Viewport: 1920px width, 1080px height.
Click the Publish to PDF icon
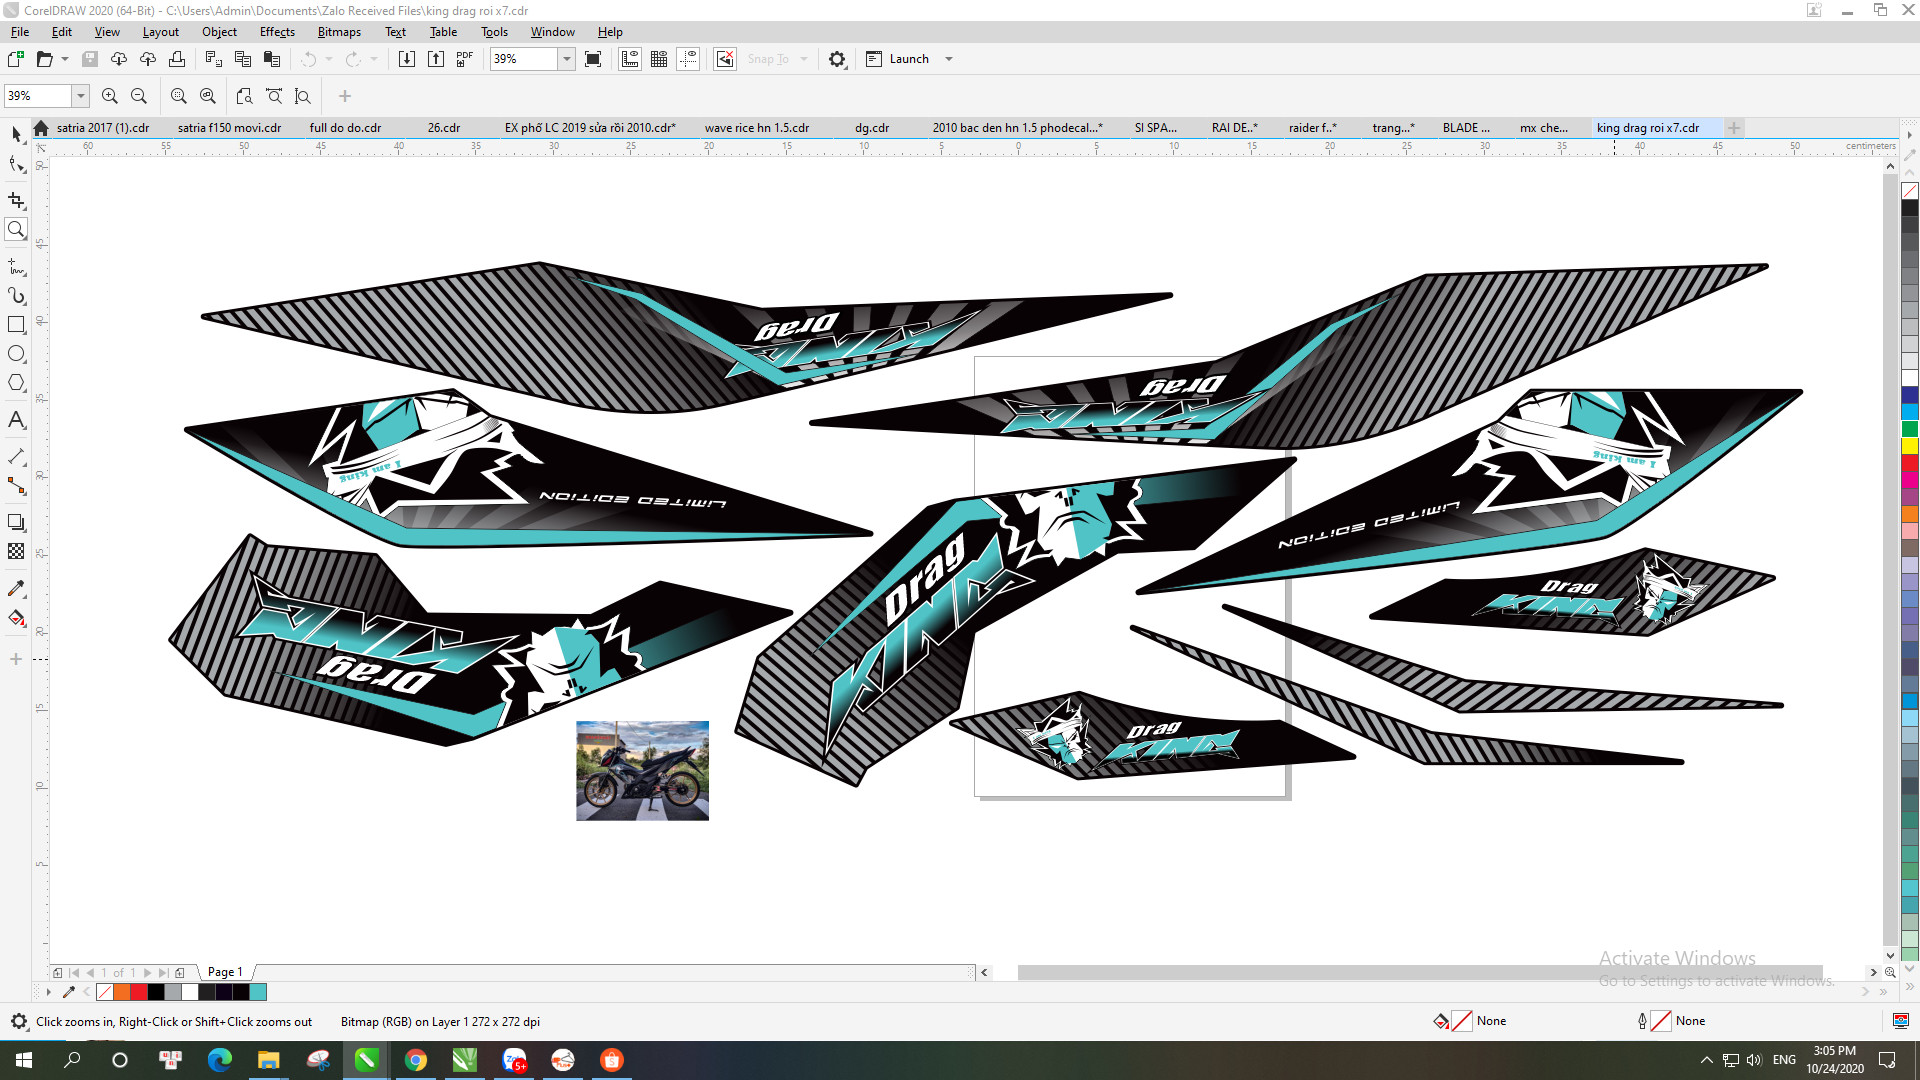[463, 59]
